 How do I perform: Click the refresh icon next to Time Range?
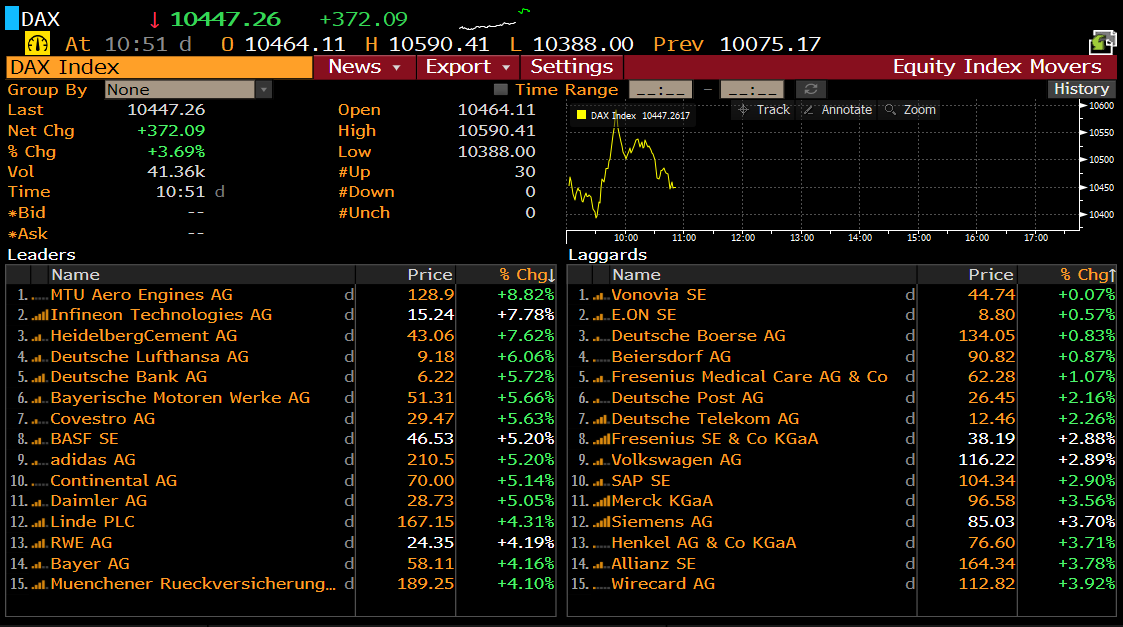coord(811,89)
